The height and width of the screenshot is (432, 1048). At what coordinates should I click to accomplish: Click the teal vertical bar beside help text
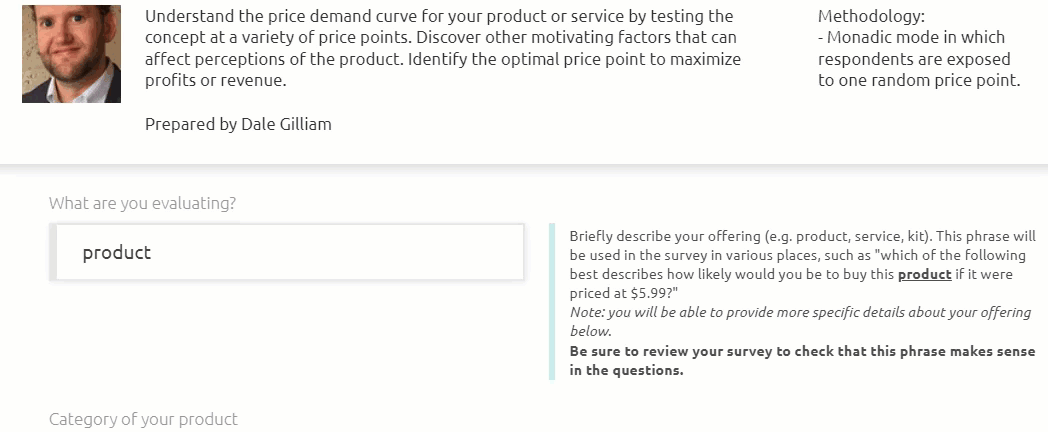552,302
